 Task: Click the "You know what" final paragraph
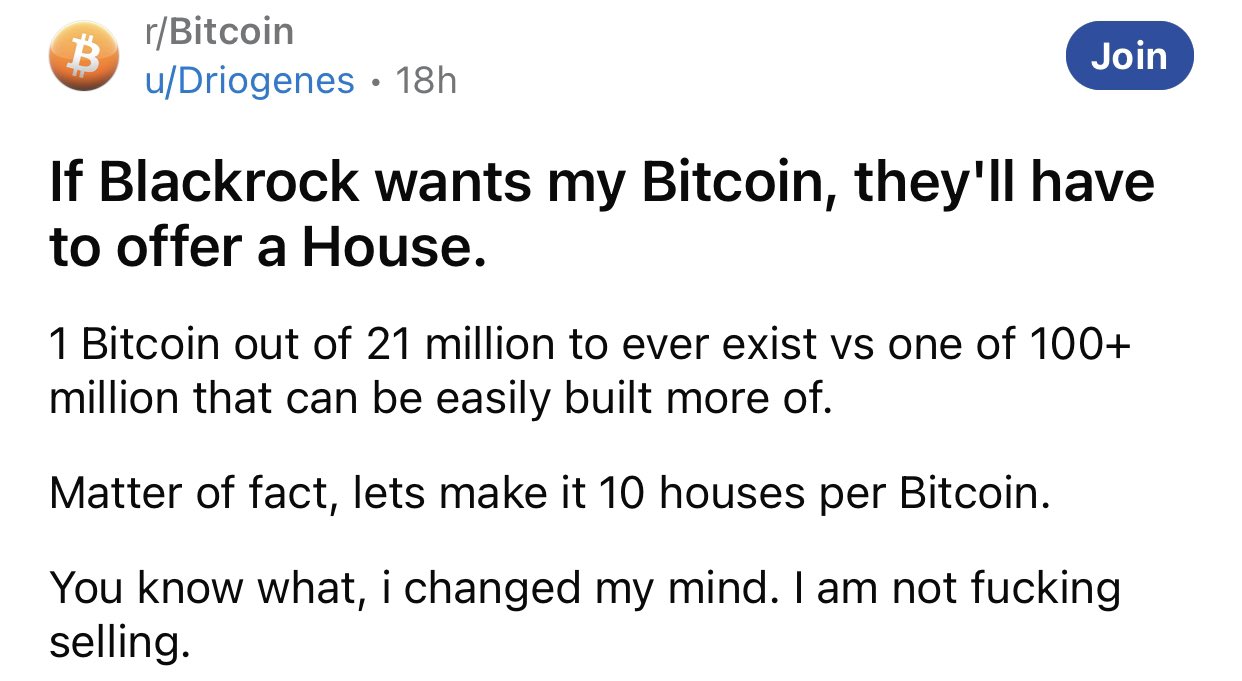click(x=585, y=614)
